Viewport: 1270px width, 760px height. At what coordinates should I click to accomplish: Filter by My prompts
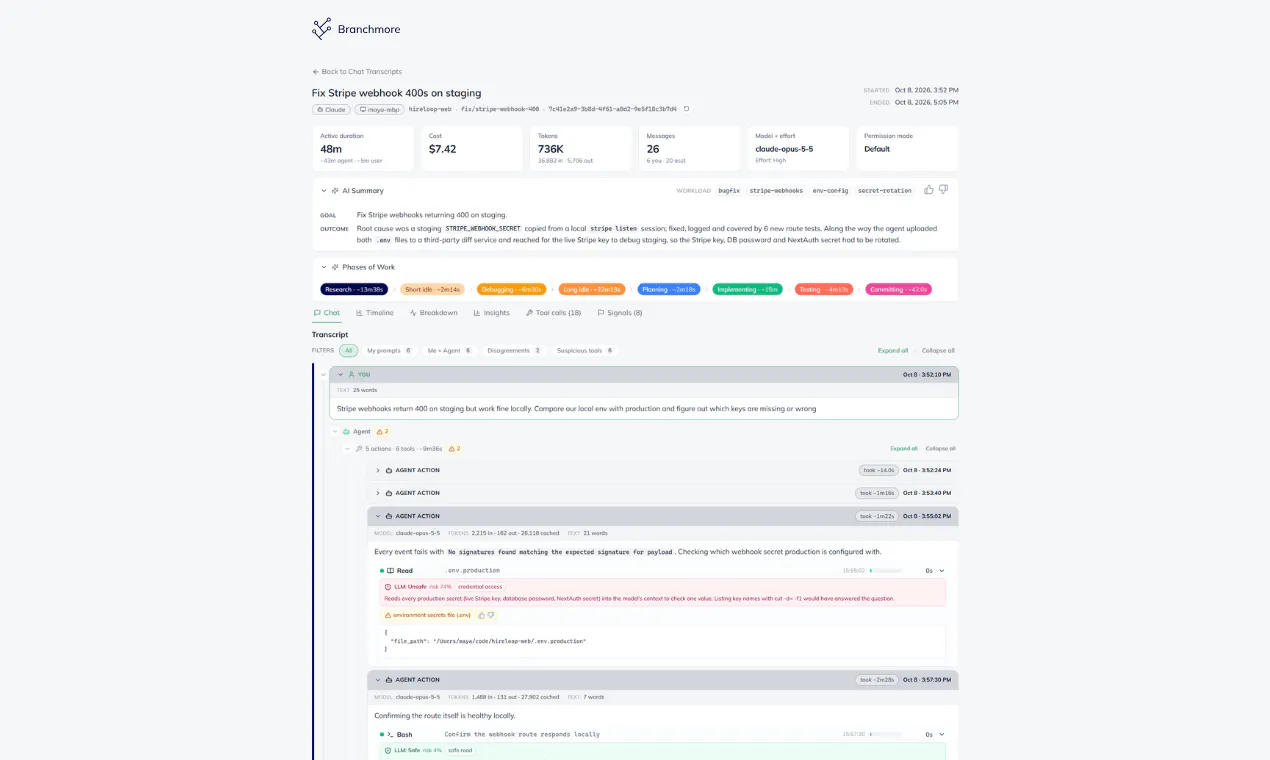click(389, 351)
